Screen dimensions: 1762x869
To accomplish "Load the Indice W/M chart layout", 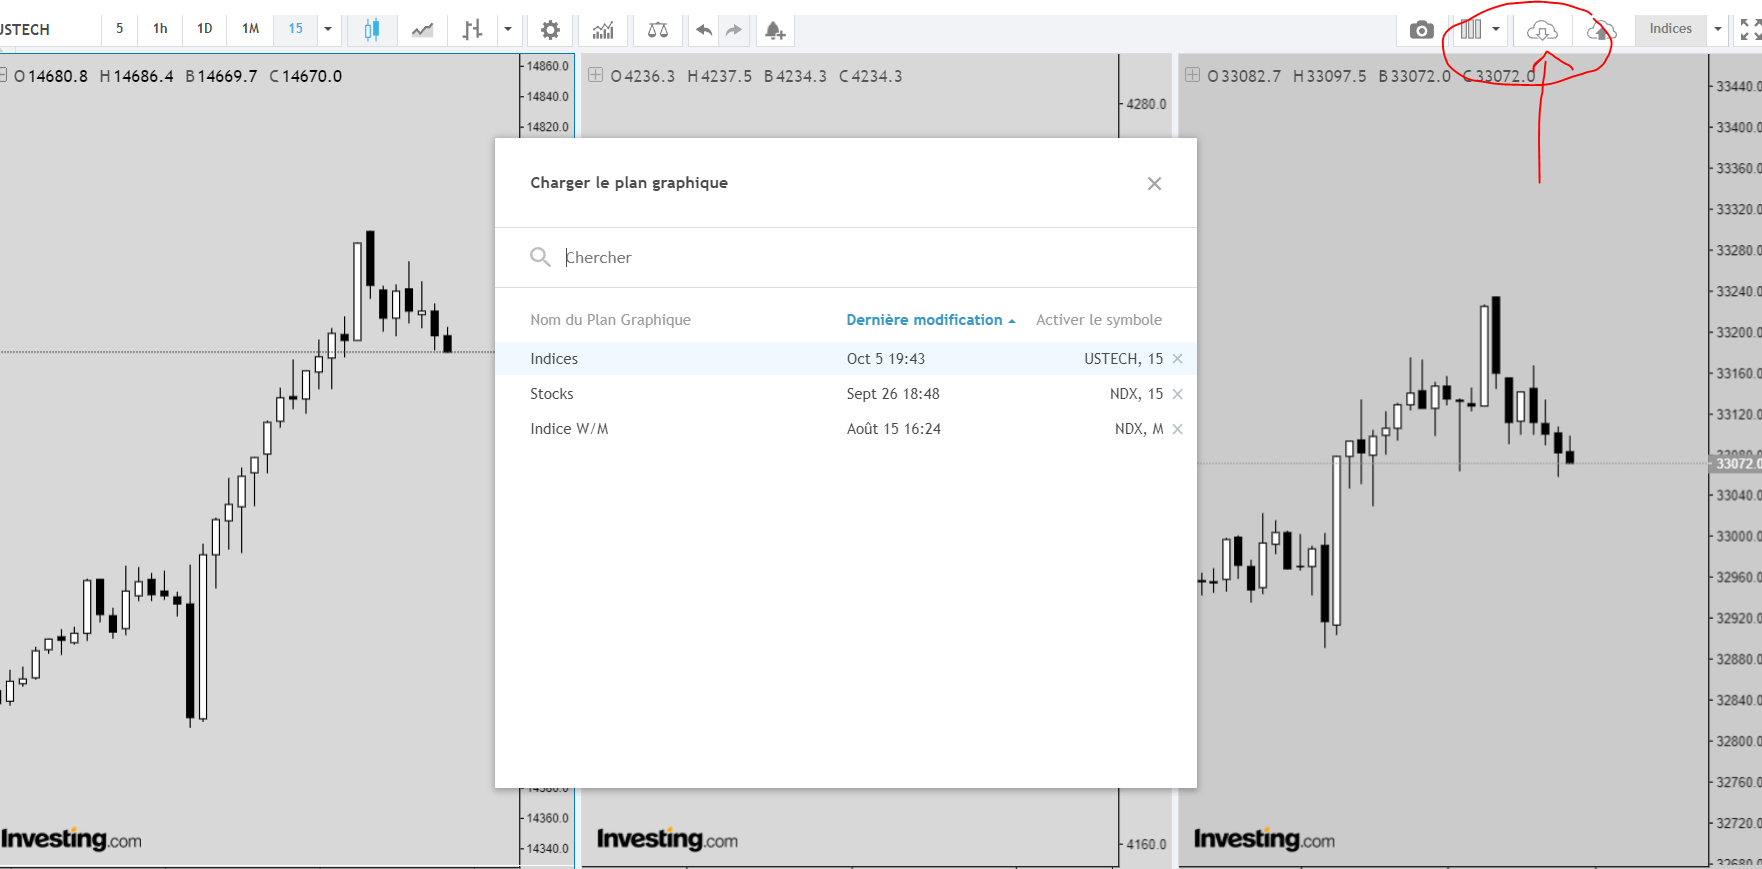I will point(569,429).
